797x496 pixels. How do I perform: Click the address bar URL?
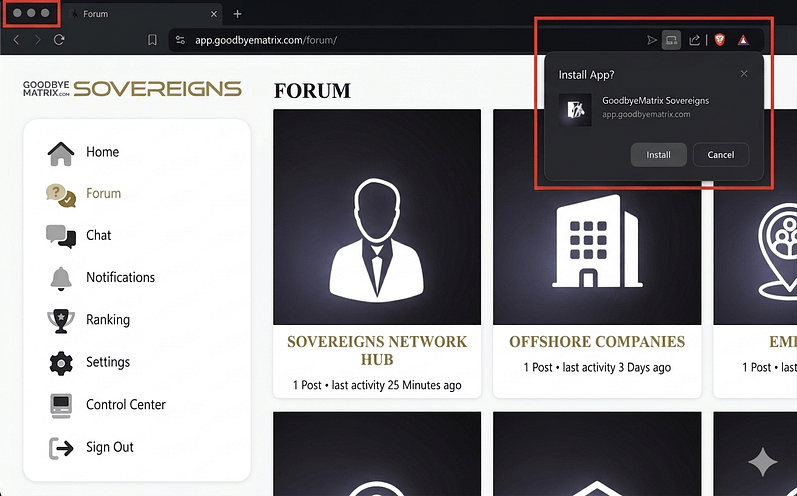click(266, 40)
